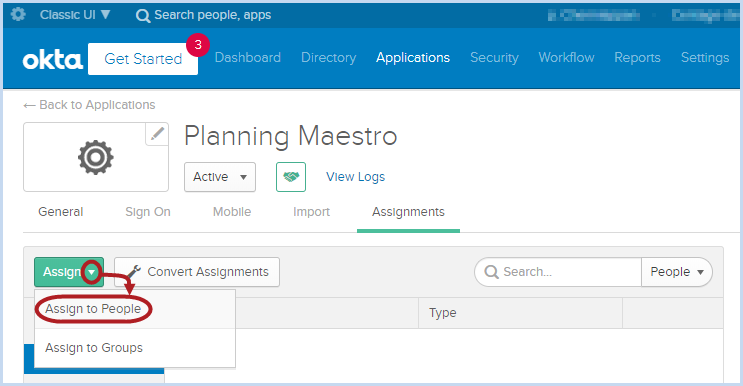This screenshot has height=386, width=743.
Task: Open the Directory menu
Action: point(328,58)
